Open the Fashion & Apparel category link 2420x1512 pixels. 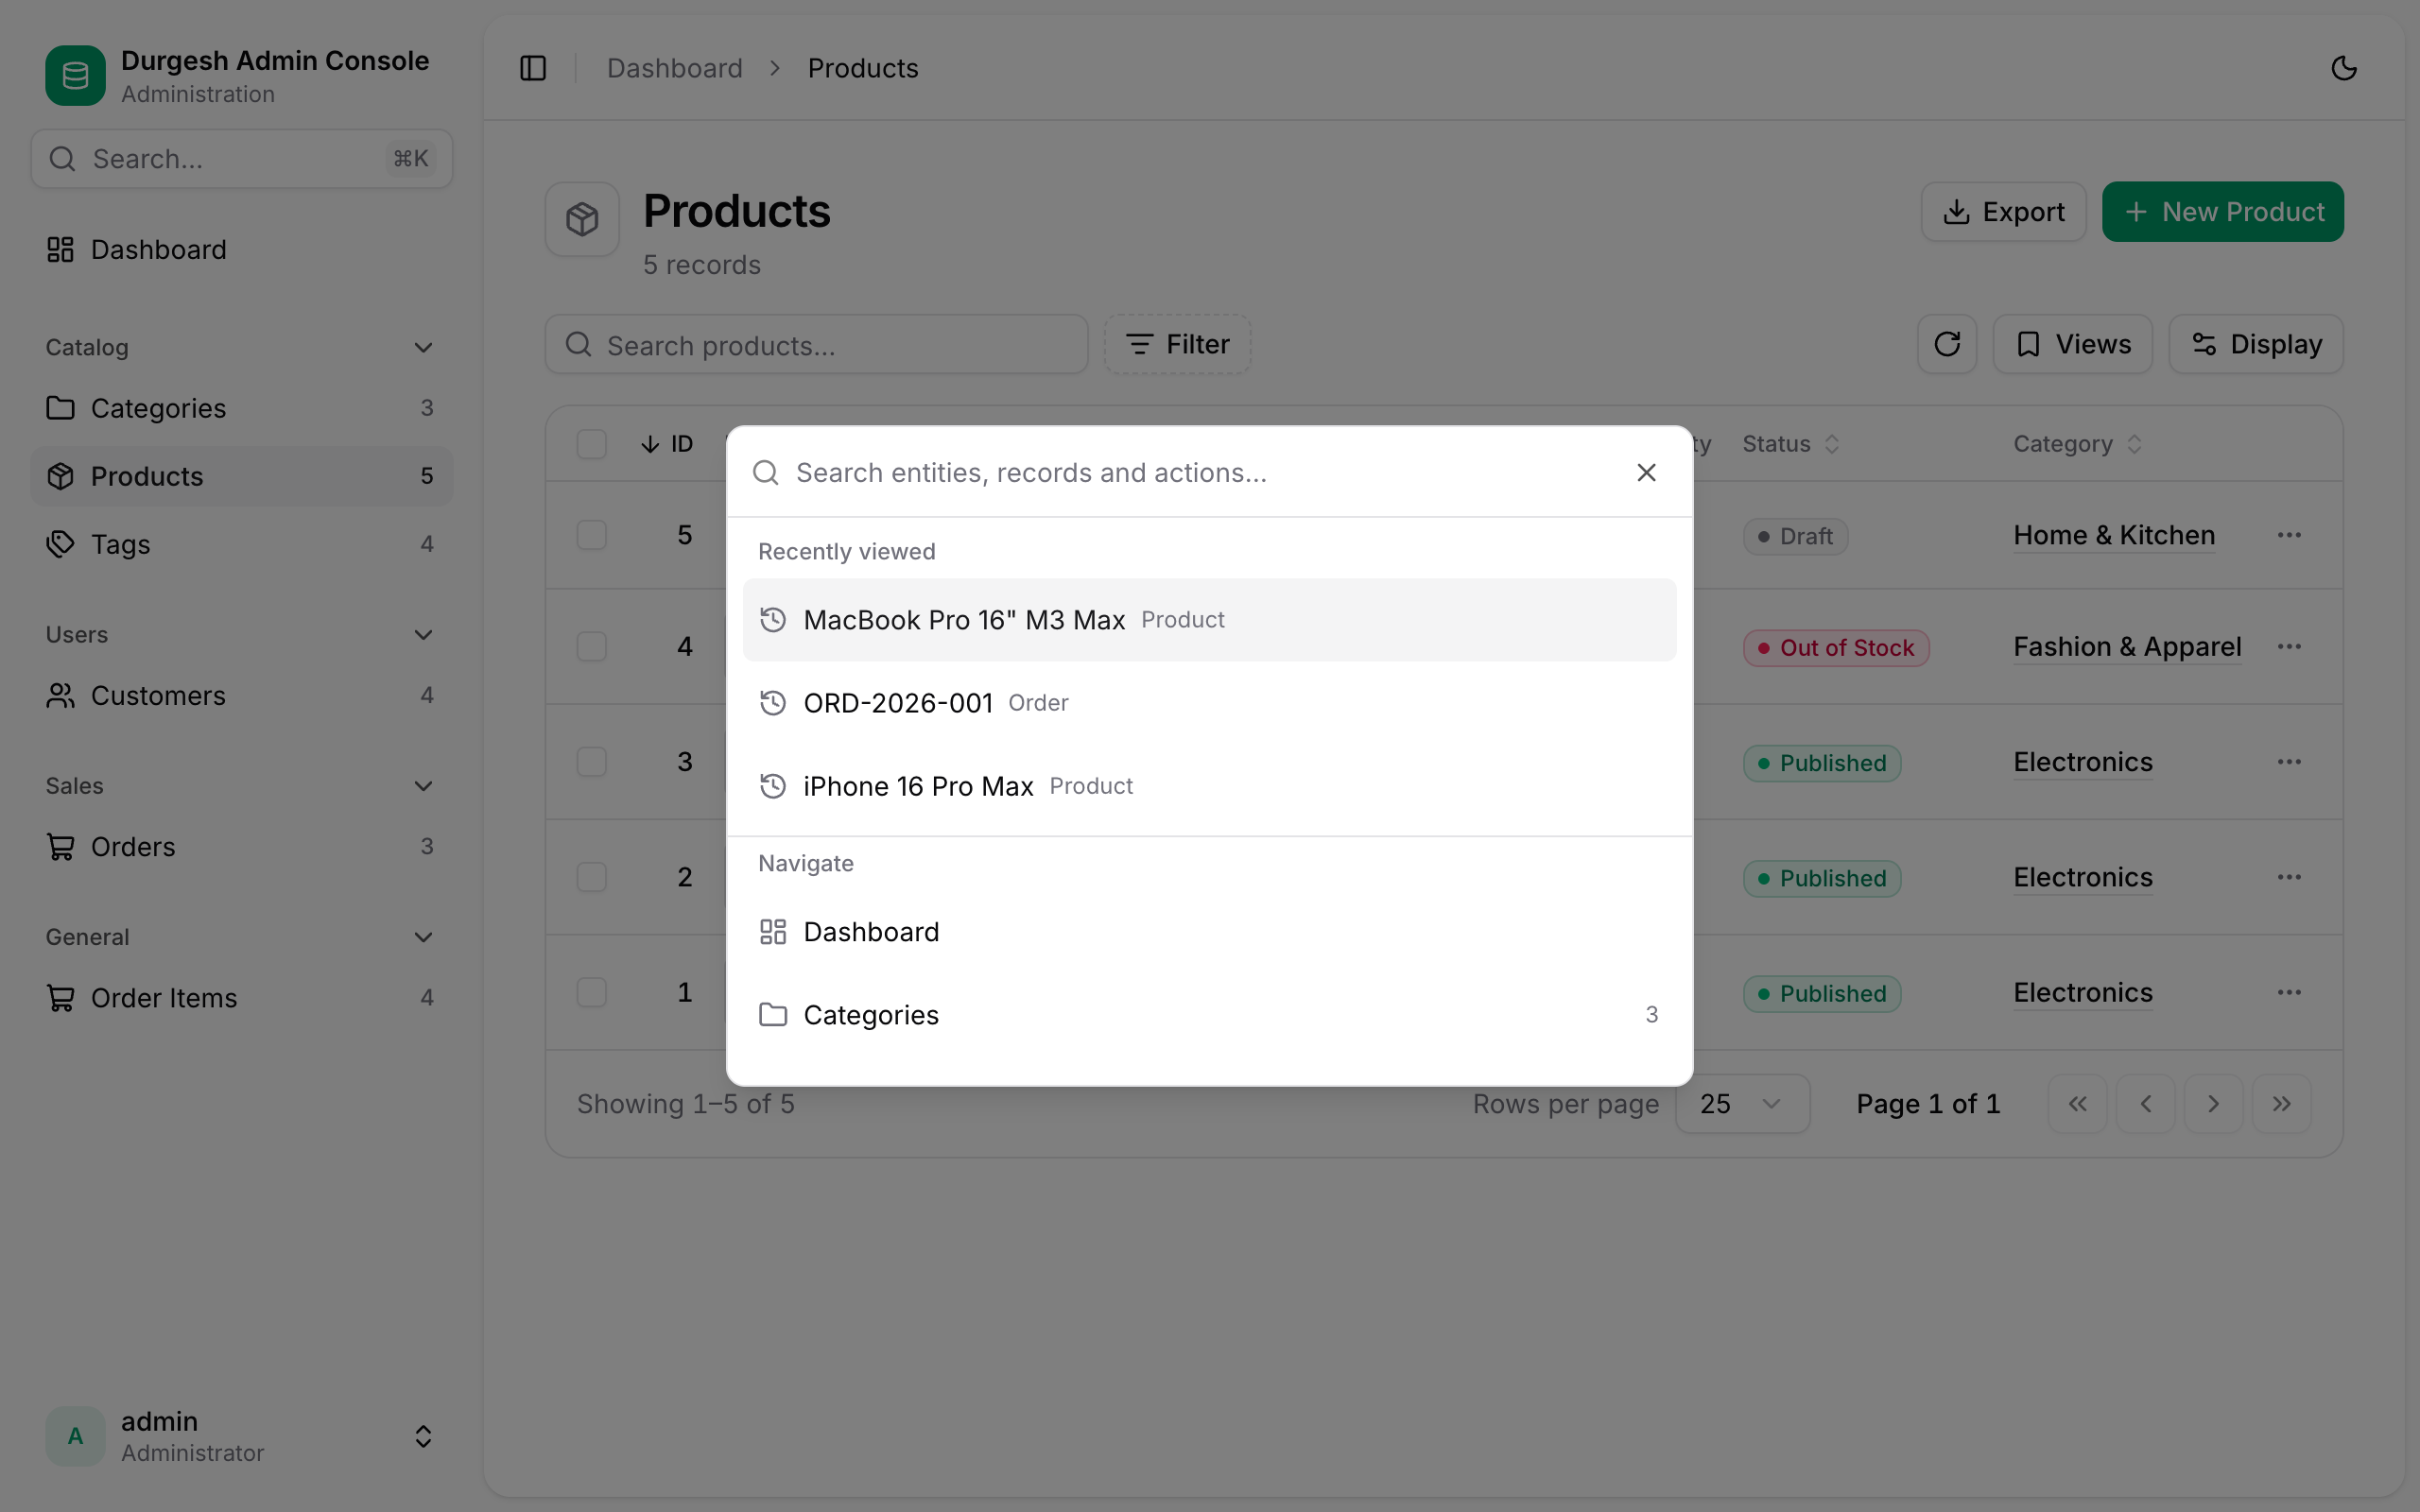tap(2127, 647)
